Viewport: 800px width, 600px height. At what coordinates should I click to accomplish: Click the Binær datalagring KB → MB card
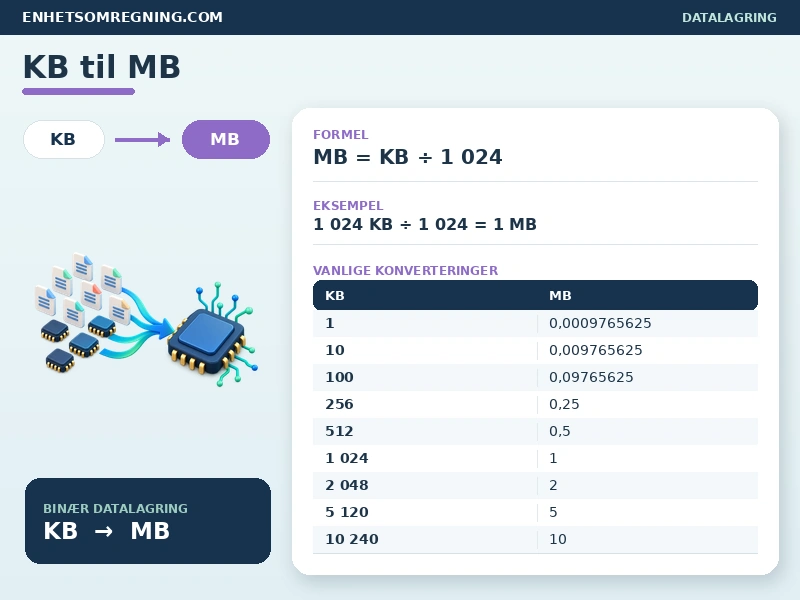(x=148, y=521)
